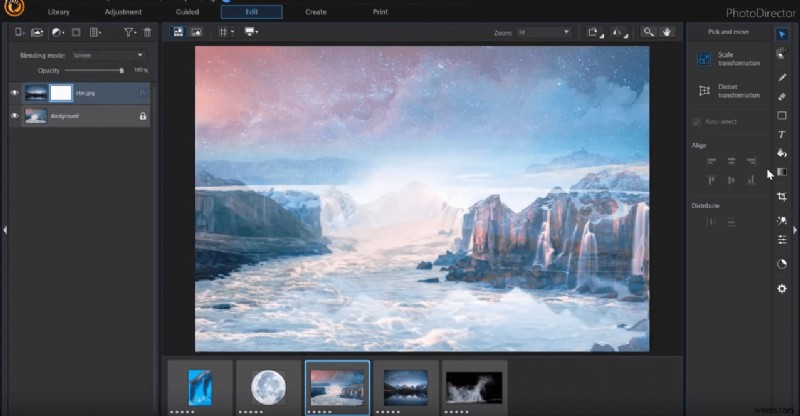Hide the background layer

(x=14, y=116)
